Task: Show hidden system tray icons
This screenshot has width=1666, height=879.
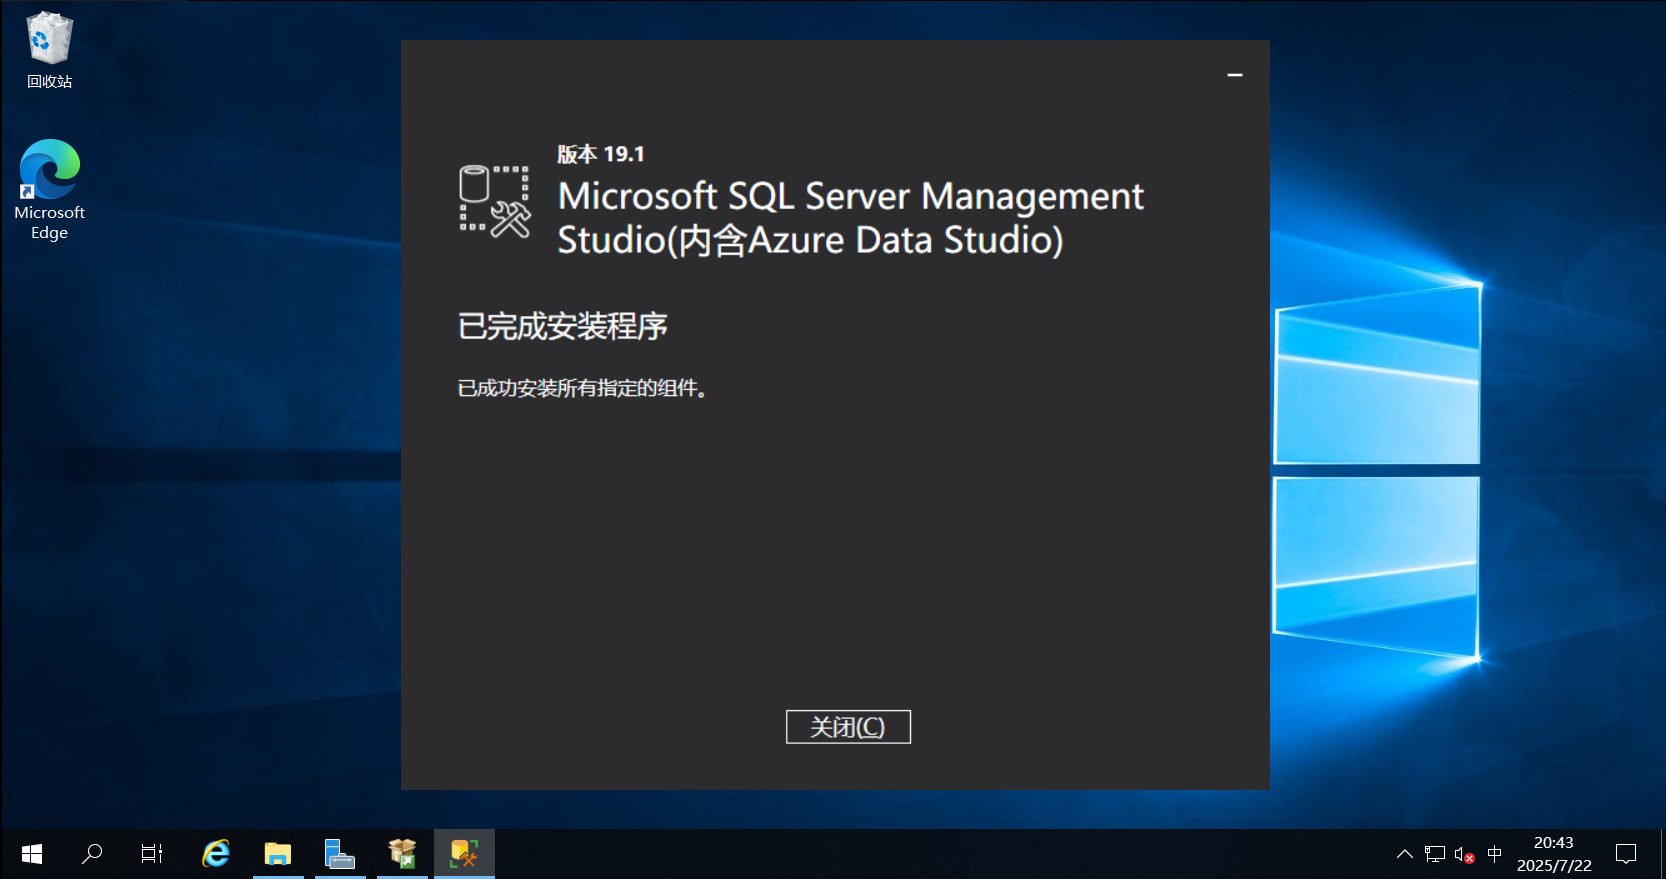Action: click(x=1405, y=854)
